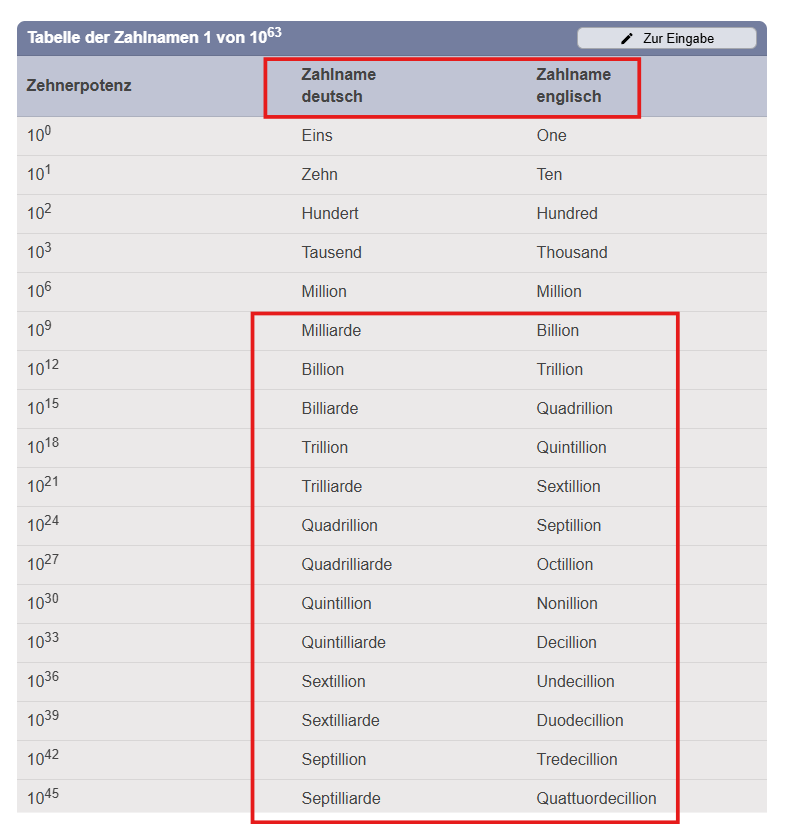Click the table title Tabelle der Zahlnamen
The height and width of the screenshot is (824, 797).
coord(154,36)
